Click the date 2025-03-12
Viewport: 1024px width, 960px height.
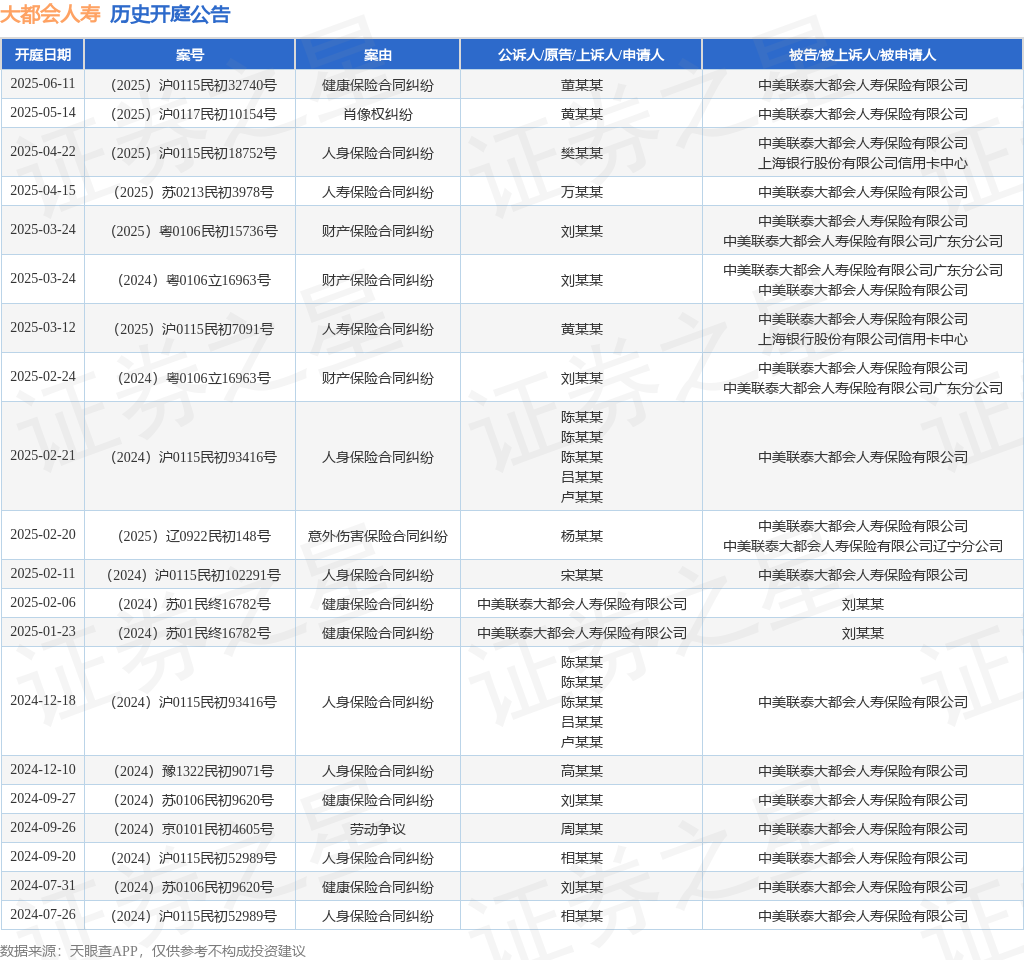[43, 328]
